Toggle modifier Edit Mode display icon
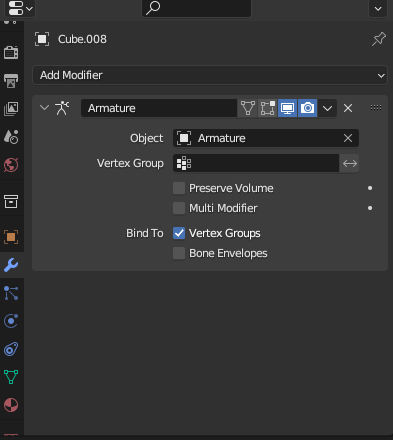Image resolution: width=393 pixels, height=440 pixels. (268, 108)
